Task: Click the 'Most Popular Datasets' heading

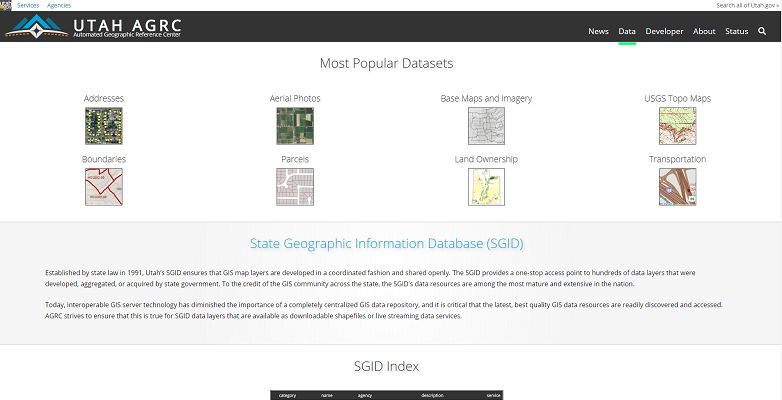Action: (x=387, y=63)
